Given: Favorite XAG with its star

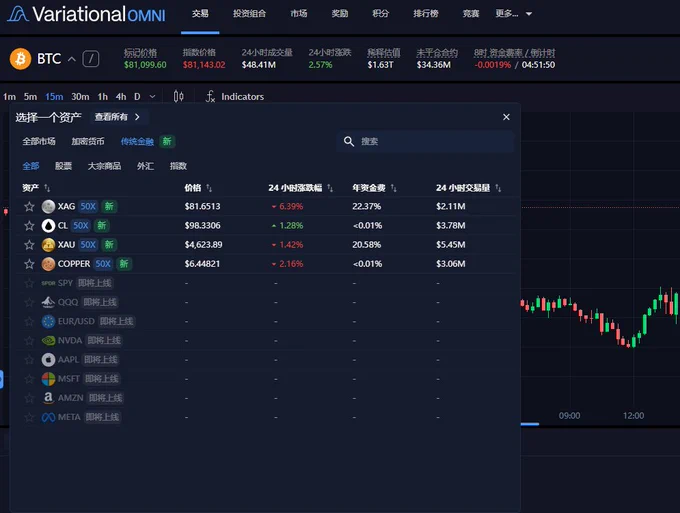Looking at the screenshot, I should (x=29, y=206).
